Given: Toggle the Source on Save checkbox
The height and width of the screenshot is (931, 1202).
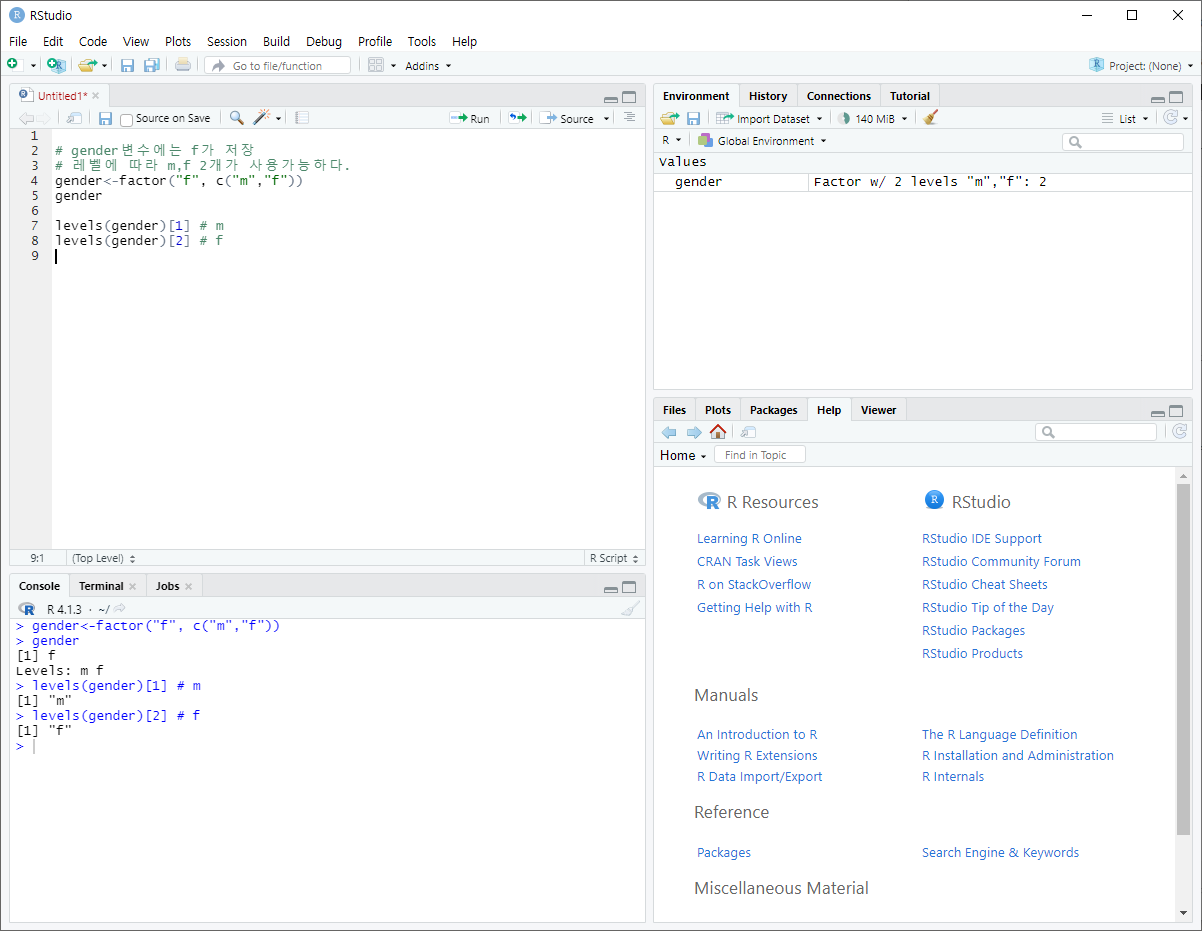Looking at the screenshot, I should point(126,120).
